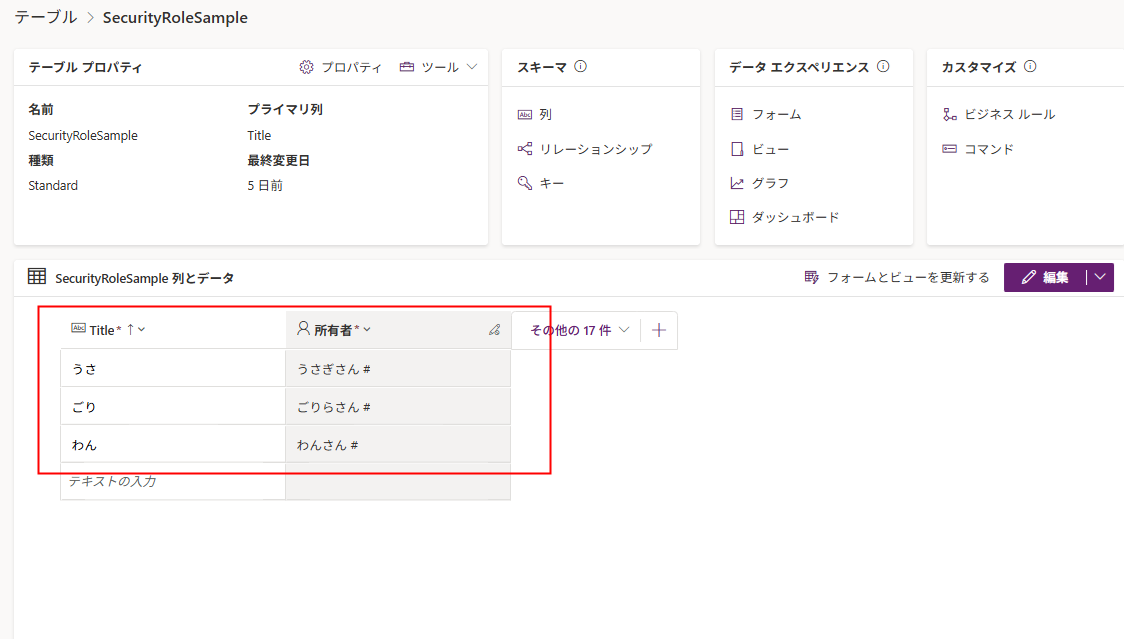Add a new column with plus icon
This screenshot has width=1124, height=639.
click(658, 330)
